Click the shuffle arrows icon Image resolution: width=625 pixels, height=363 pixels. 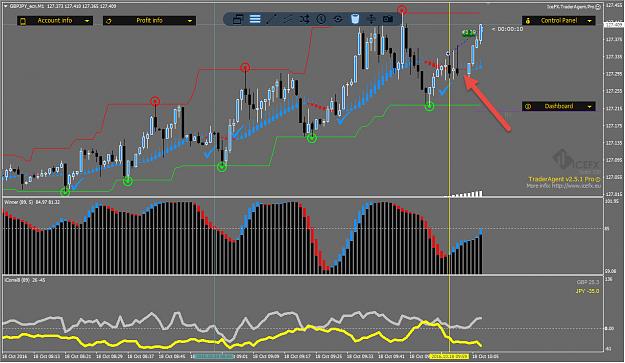[305, 19]
